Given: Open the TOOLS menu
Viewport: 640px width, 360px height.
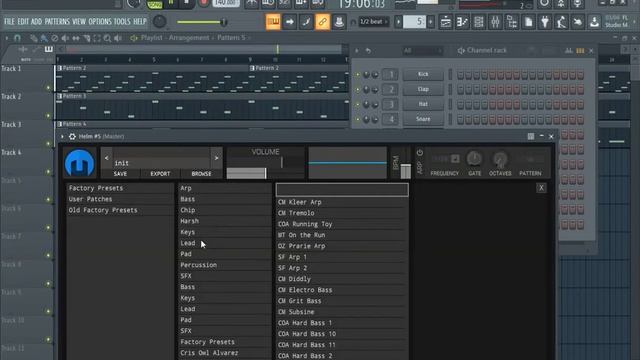Looking at the screenshot, I should coord(122,21).
